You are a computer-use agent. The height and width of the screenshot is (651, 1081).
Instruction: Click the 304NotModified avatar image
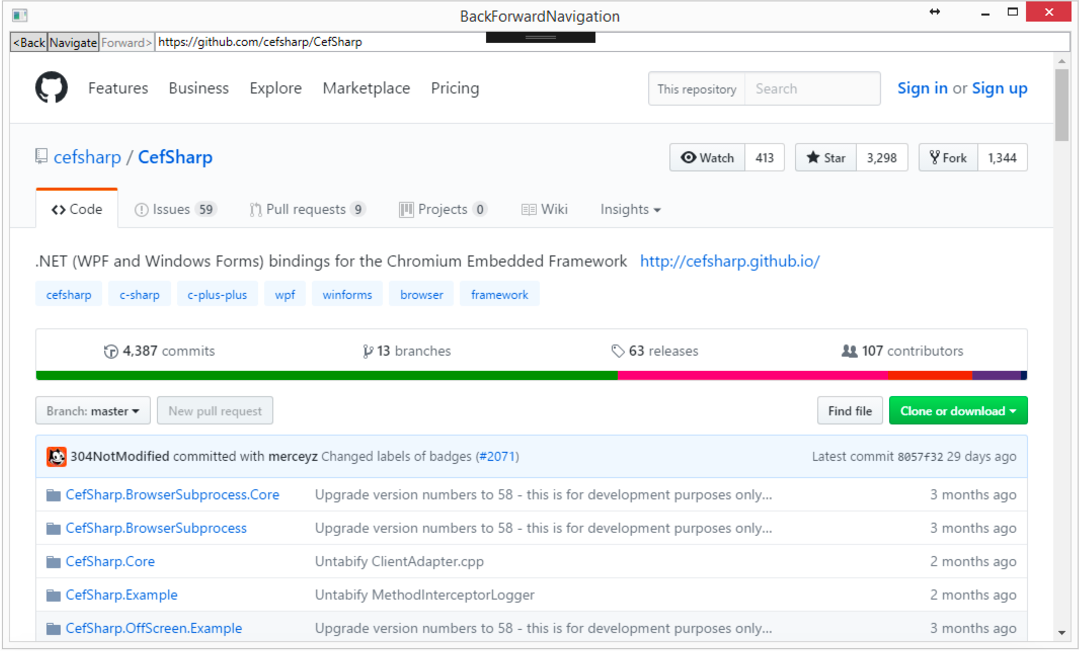[x=57, y=457]
